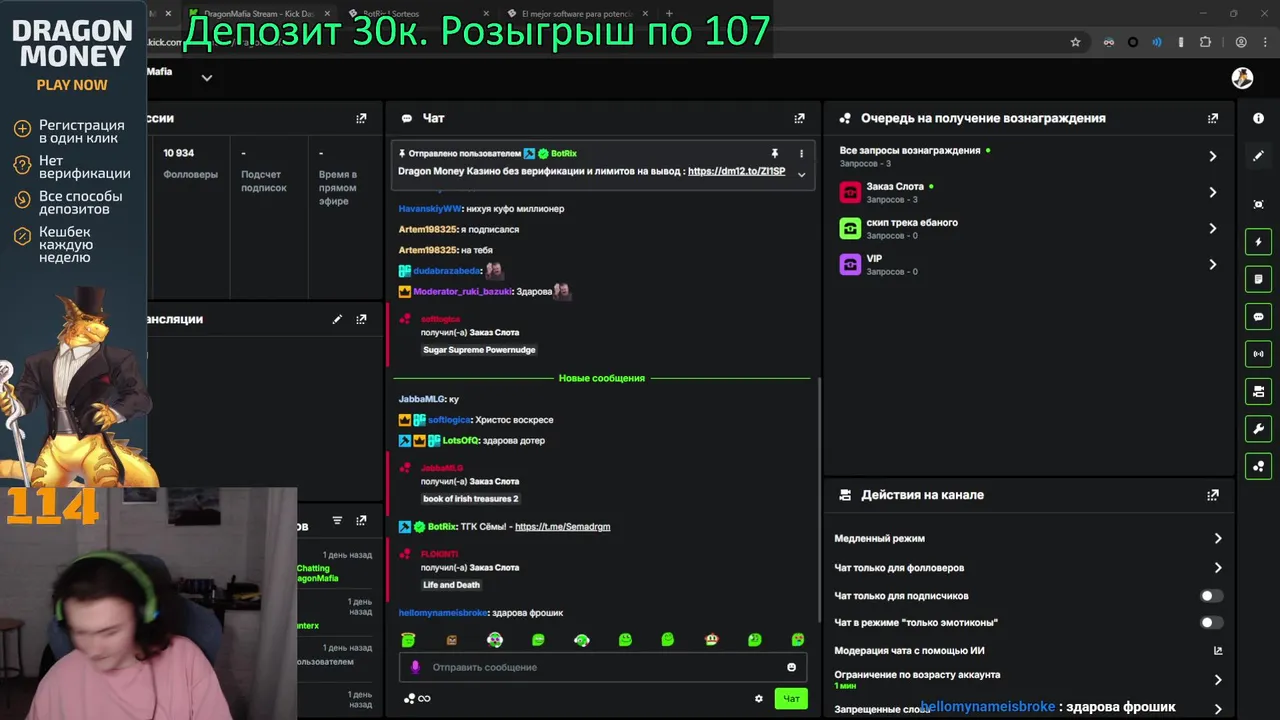Click hellomynameisbroke username in chat
The width and height of the screenshot is (1280, 720).
[443, 613]
